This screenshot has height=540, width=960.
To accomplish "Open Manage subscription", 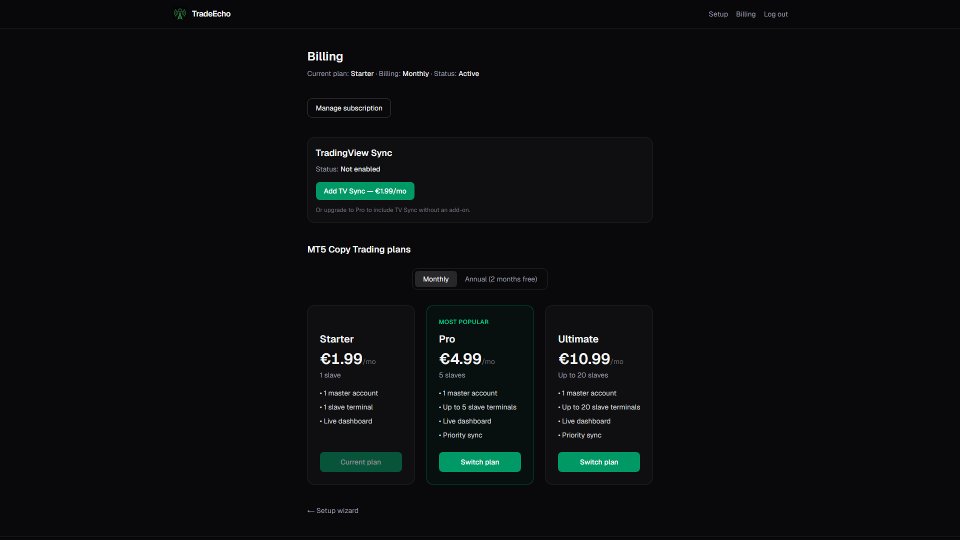I will 349,108.
